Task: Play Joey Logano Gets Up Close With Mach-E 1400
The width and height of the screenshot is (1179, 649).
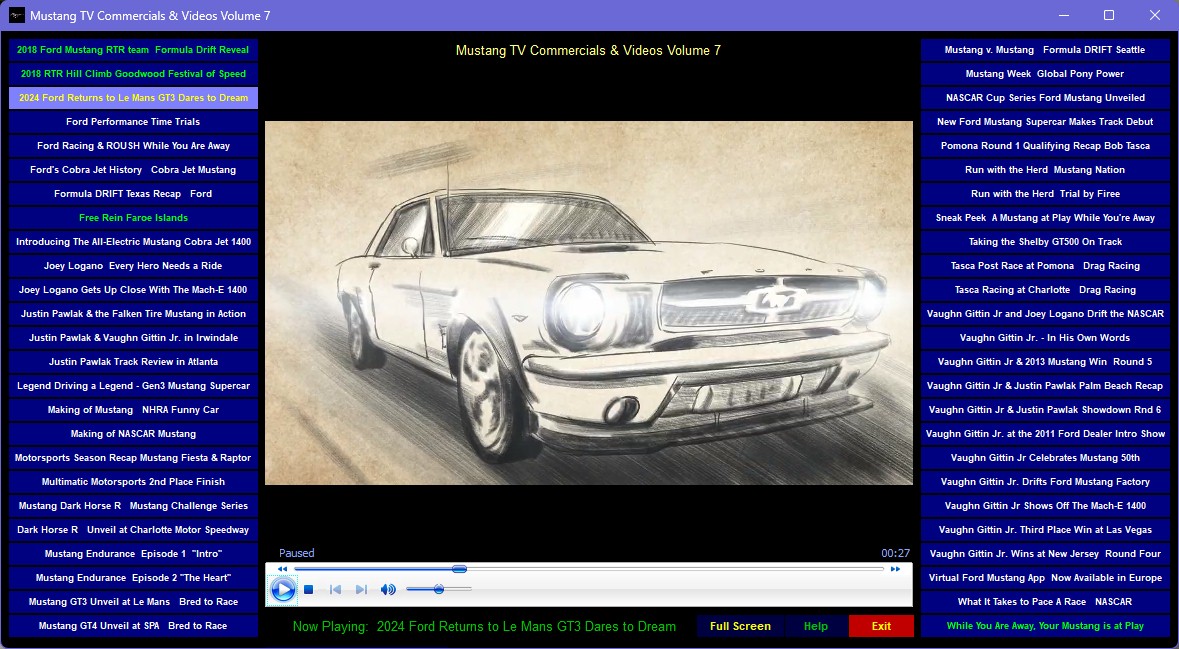Action: tap(133, 290)
